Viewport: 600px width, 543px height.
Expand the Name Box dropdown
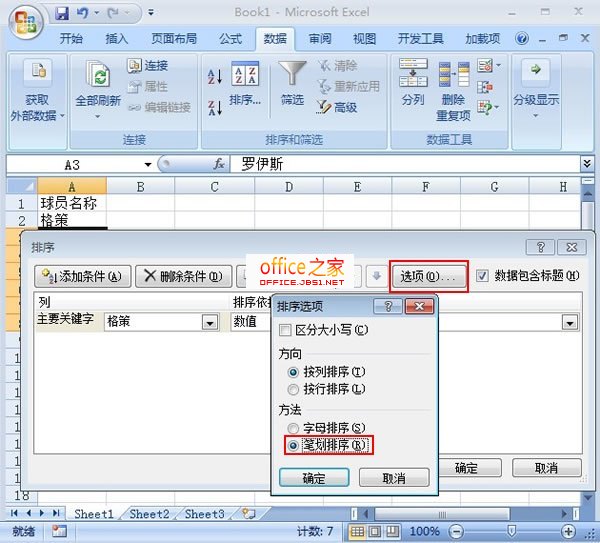148,165
